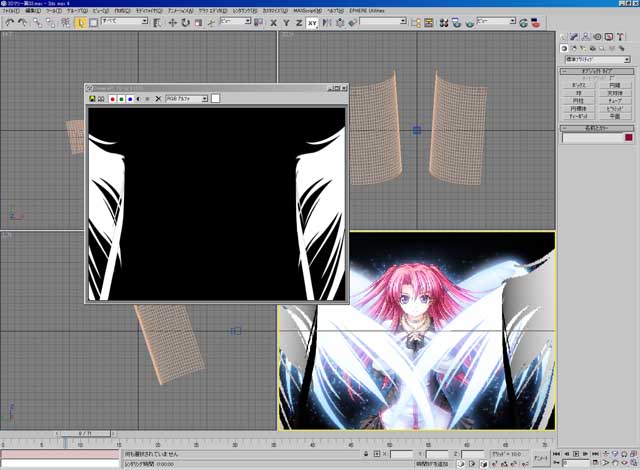Select the Select and Link tool

coord(37,23)
